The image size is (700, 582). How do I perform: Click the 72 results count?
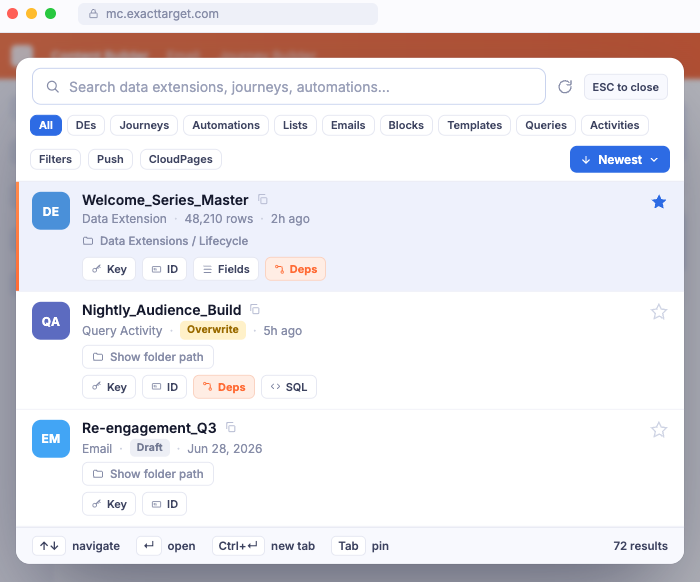640,546
